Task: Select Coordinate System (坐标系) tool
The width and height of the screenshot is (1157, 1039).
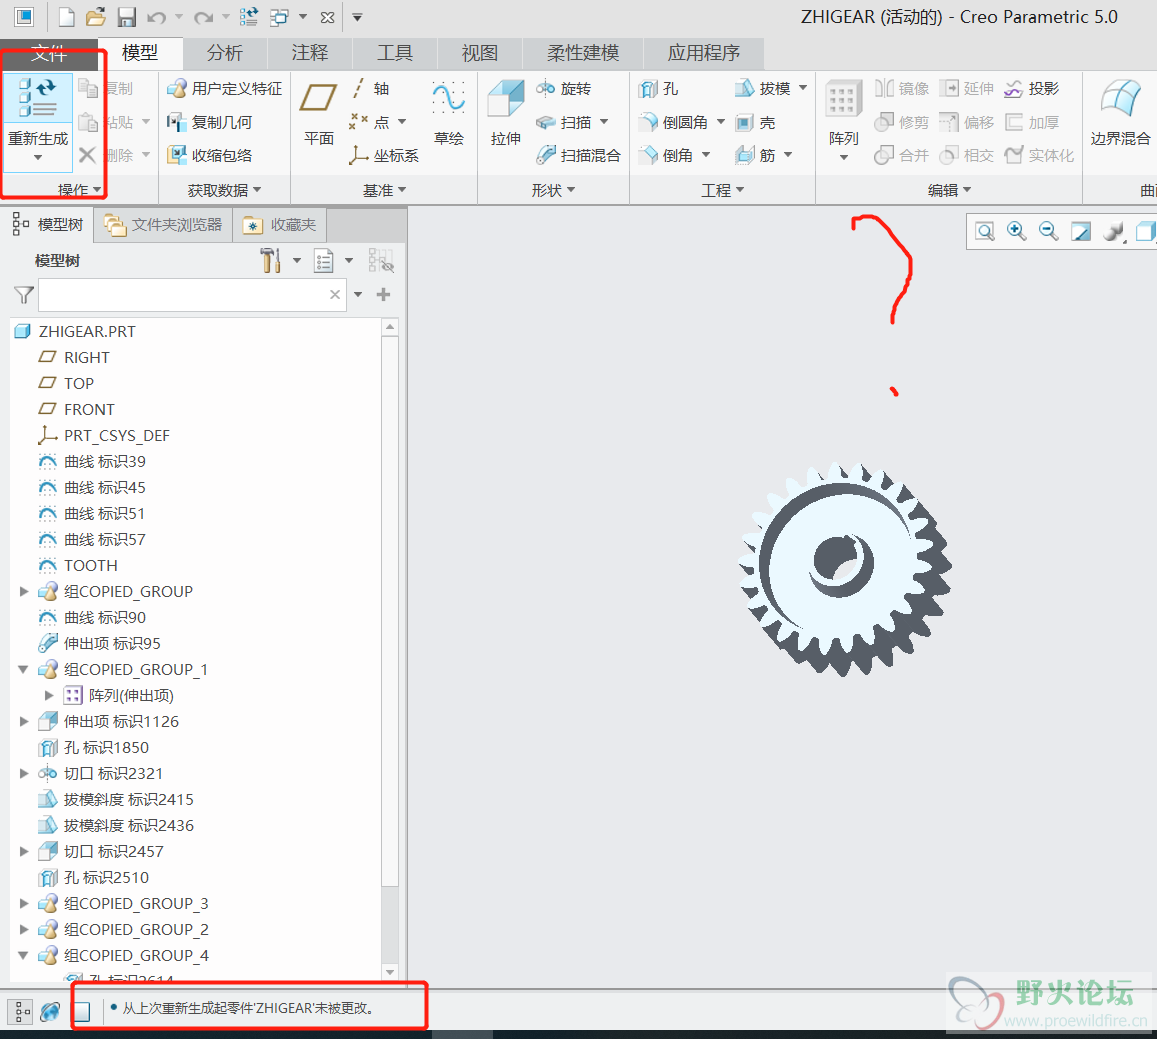Action: pyautogui.click(x=384, y=155)
